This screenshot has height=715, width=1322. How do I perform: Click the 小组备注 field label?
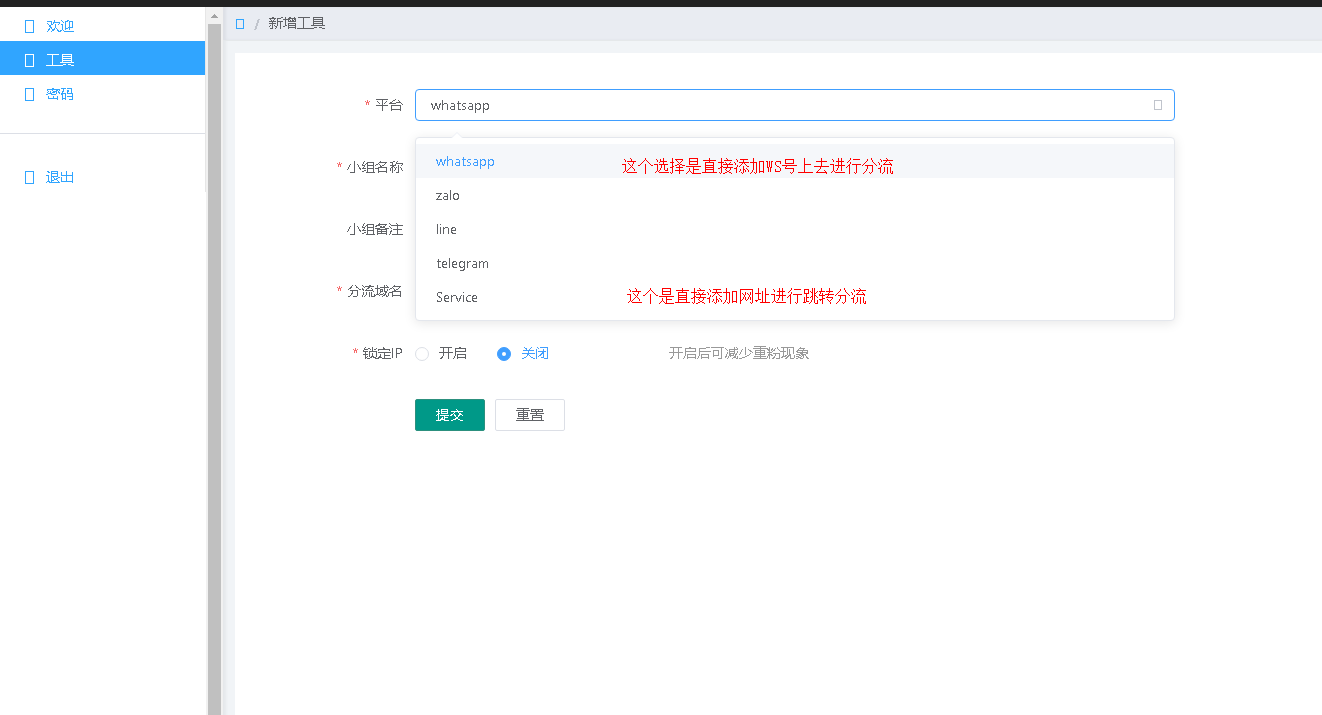tap(375, 229)
